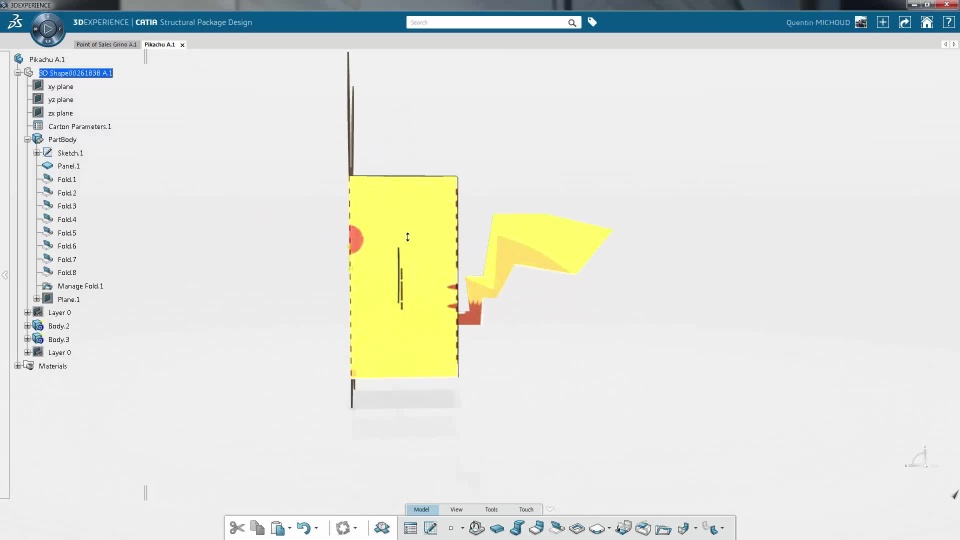960x540 pixels.
Task: Click the multi-view box icon after Update
Action: [x=382, y=528]
